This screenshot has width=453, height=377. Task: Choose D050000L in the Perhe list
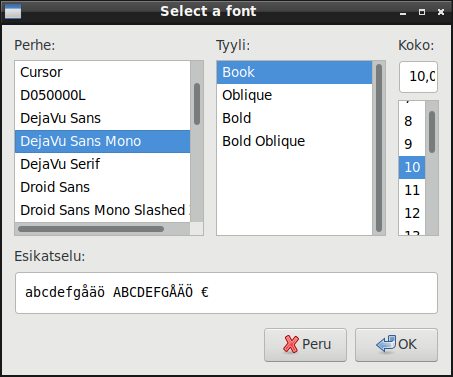pyautogui.click(x=102, y=95)
